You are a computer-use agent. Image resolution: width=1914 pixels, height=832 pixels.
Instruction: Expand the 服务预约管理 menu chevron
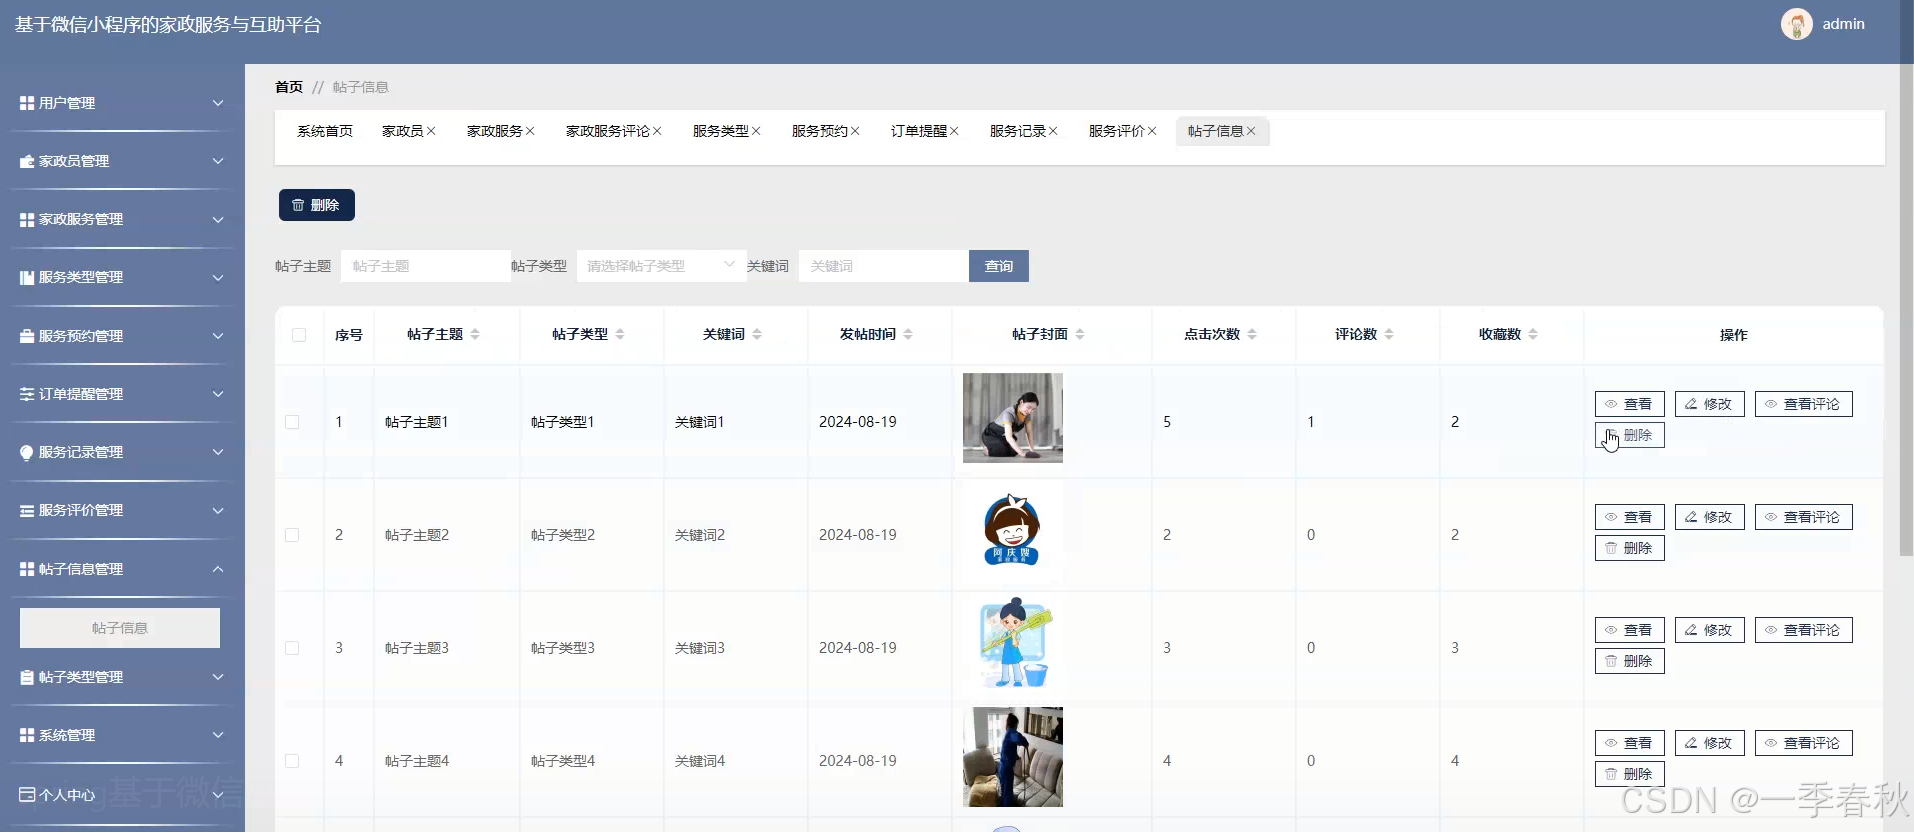pyautogui.click(x=218, y=336)
